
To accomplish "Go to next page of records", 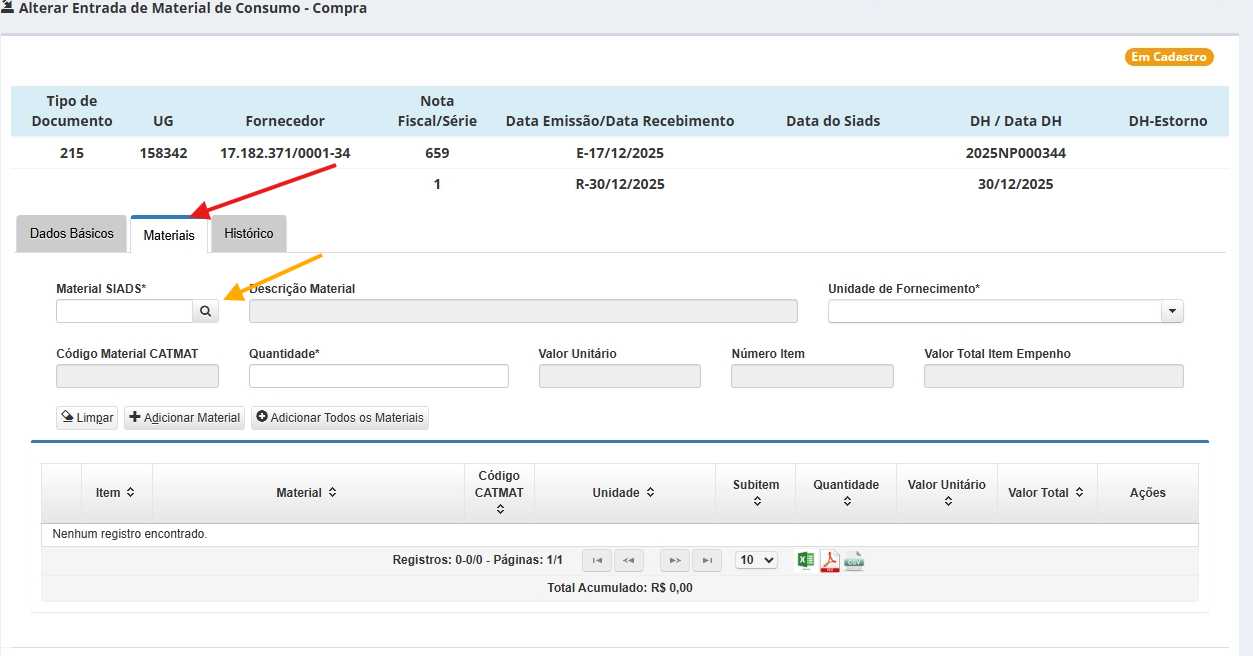I will coord(675,561).
